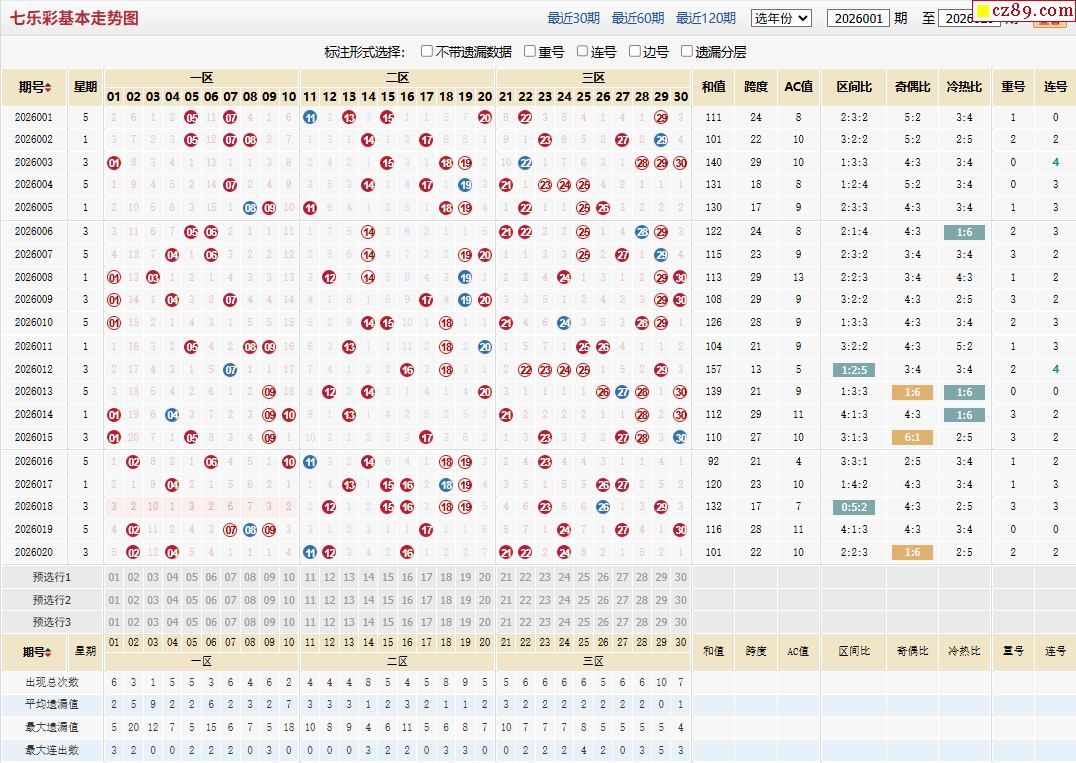This screenshot has width=1076, height=763.
Task: Click red ball 04 in row 2026007
Action: (172, 255)
